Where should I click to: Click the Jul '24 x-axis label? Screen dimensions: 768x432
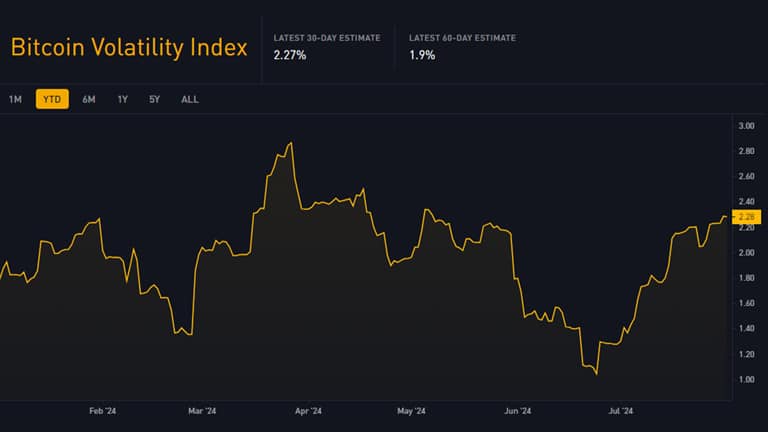tap(620, 411)
